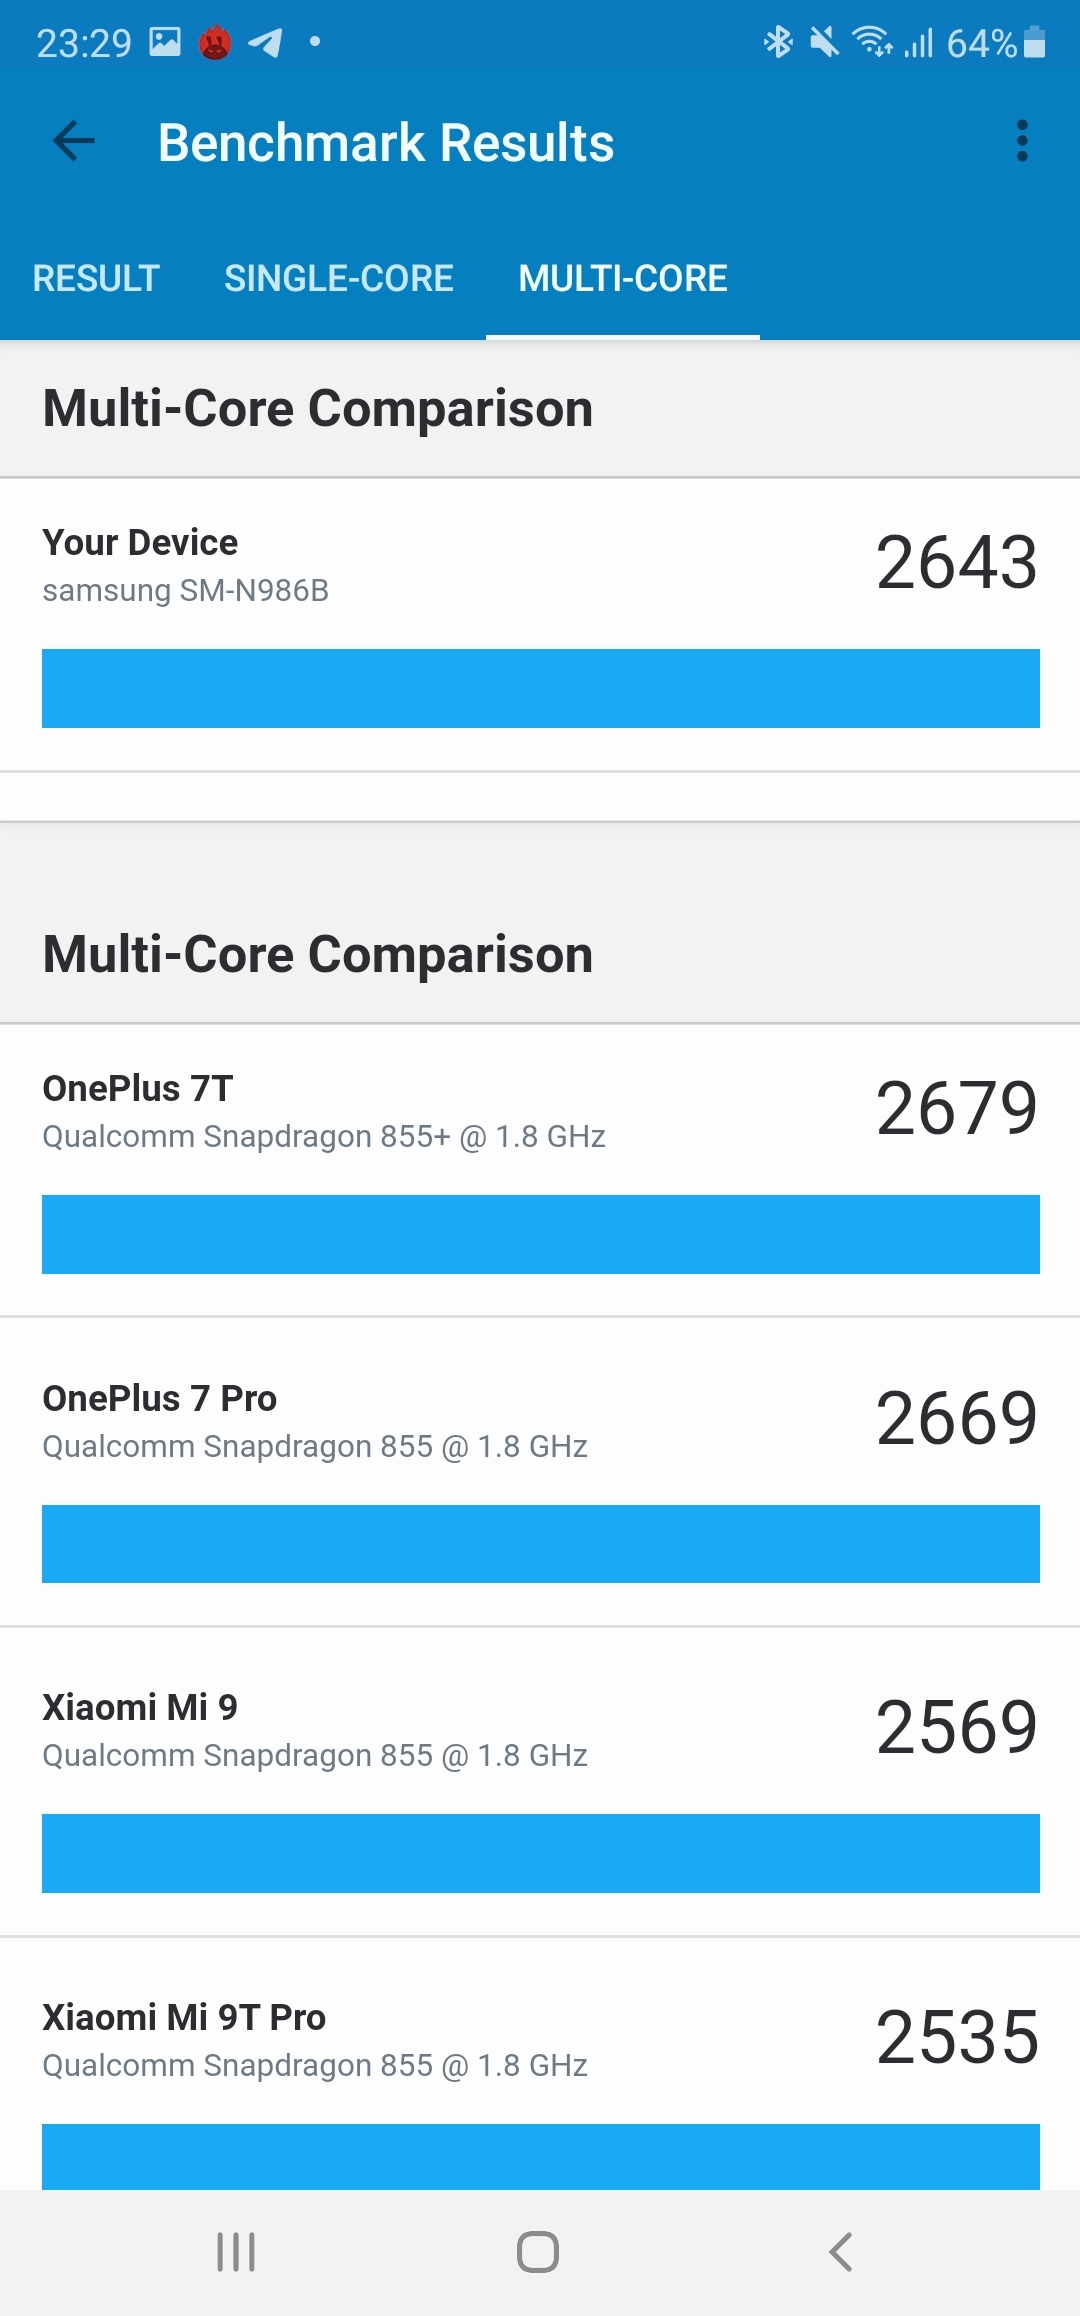This screenshot has width=1080, height=2316.
Task: Tap the Wi-Fi status icon
Action: point(871,42)
